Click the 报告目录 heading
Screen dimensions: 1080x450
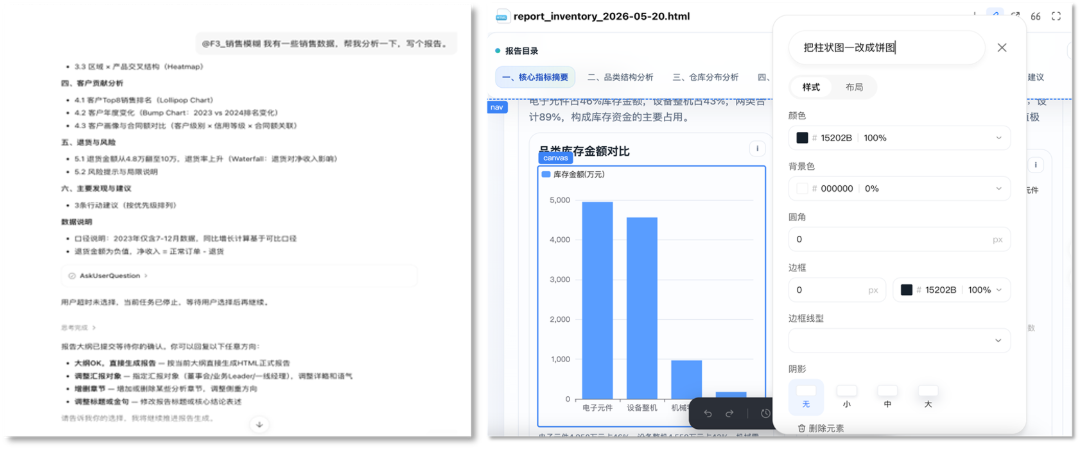tap(521, 51)
